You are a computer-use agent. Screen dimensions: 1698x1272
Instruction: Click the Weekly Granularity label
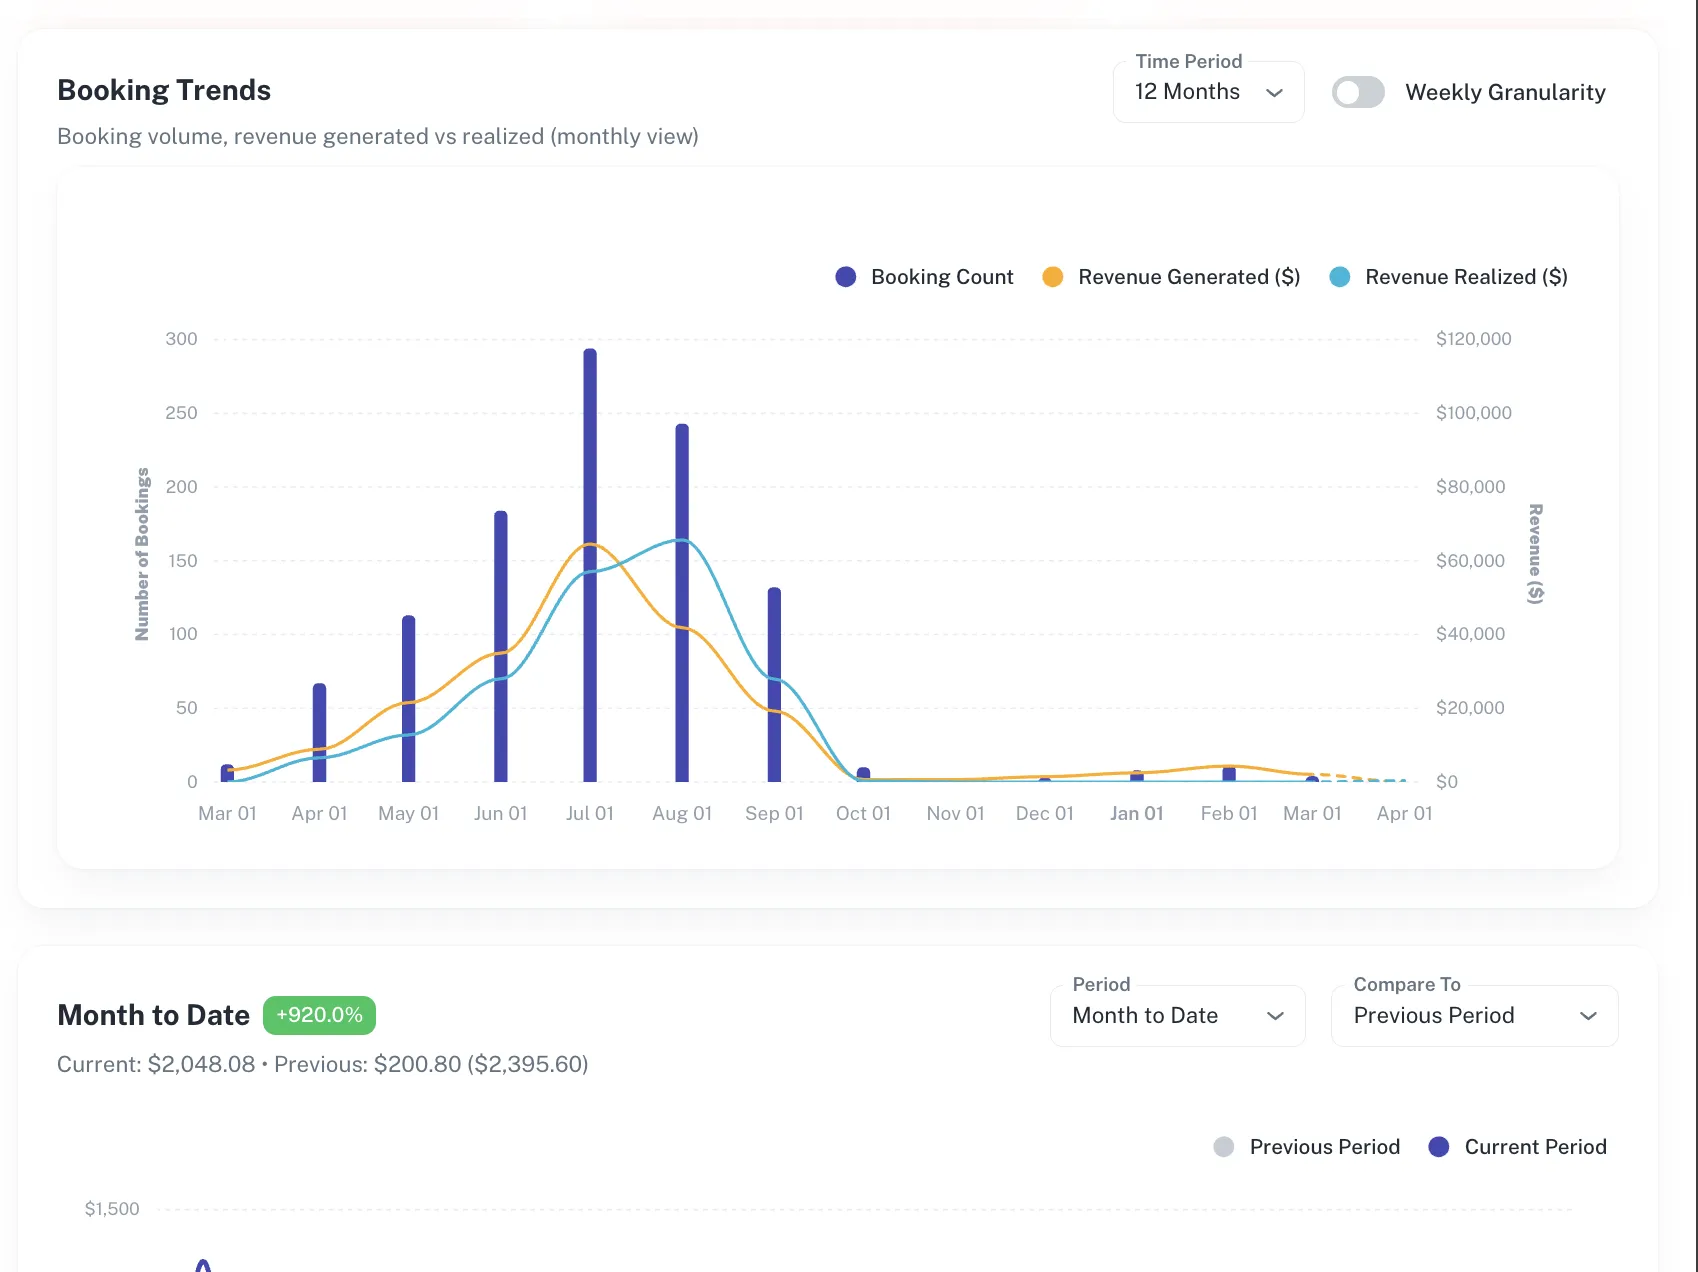[1505, 92]
